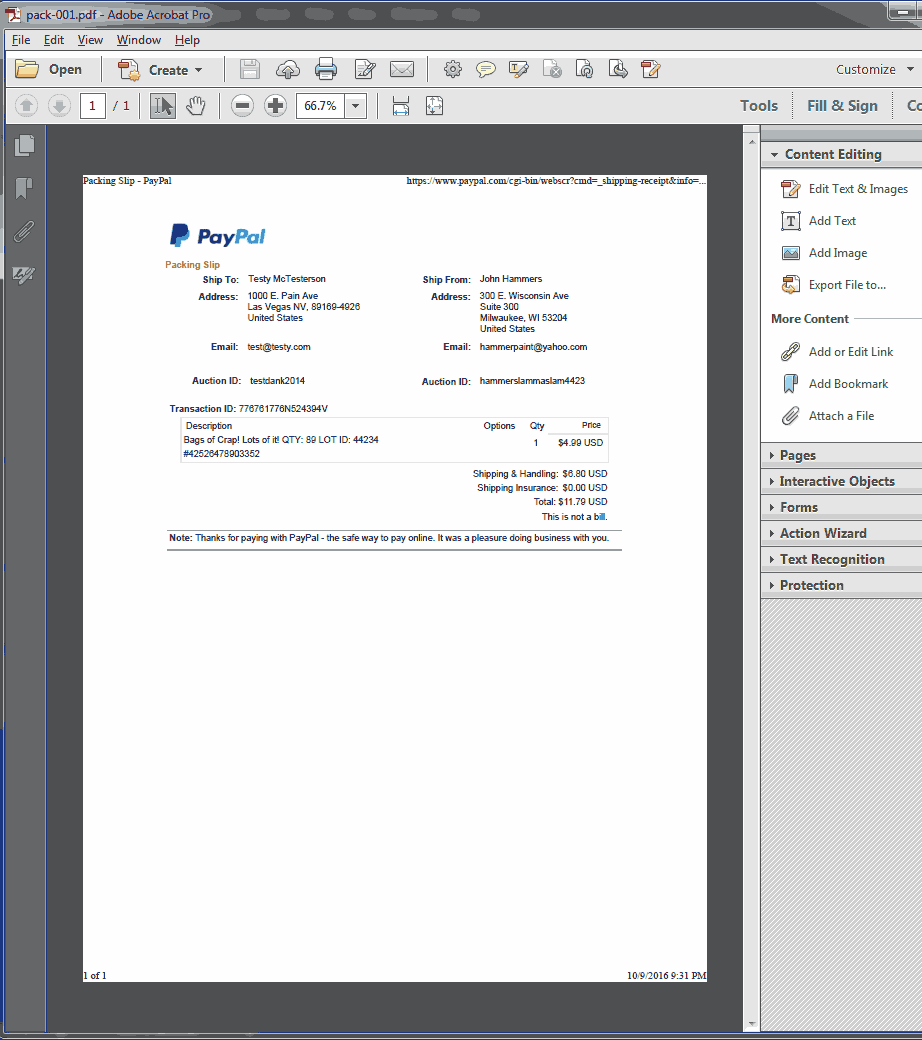This screenshot has width=922, height=1040.
Task: Click the fit one full page icon
Action: (434, 105)
